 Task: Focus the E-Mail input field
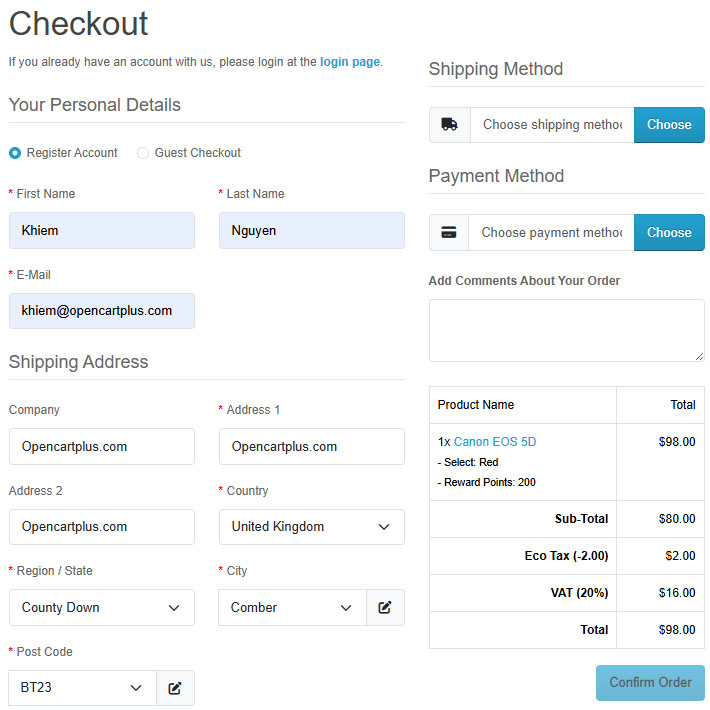[x=102, y=311]
